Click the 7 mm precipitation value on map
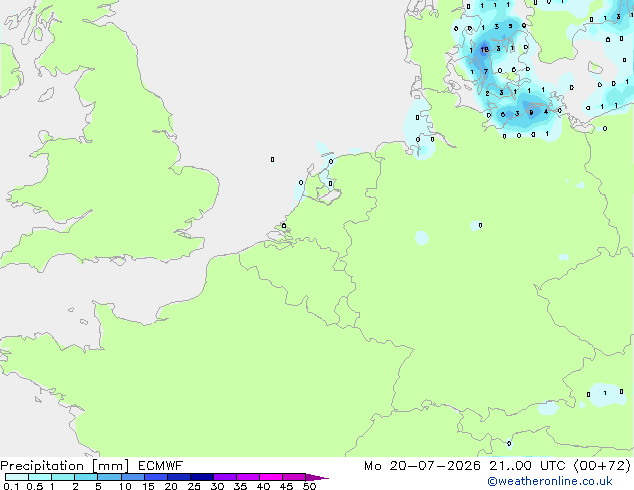Screen dimensions: 634x490 click(x=486, y=72)
